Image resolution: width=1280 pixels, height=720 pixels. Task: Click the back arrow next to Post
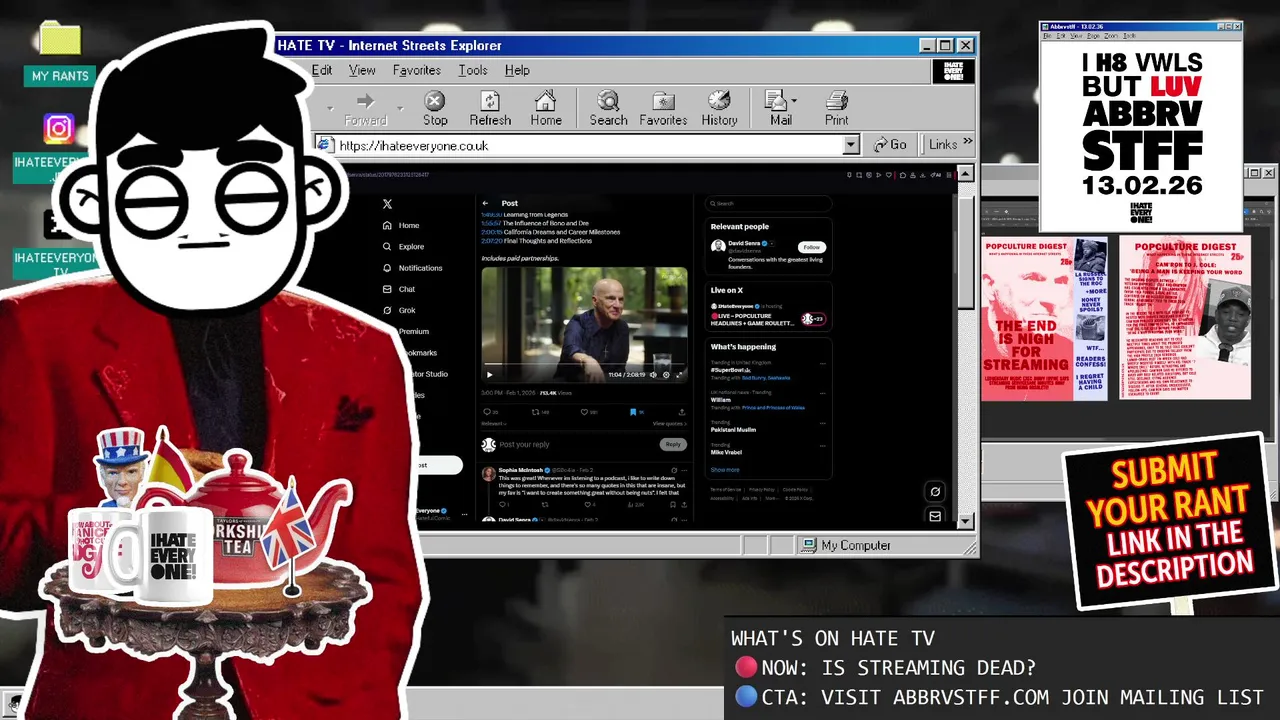pos(485,203)
